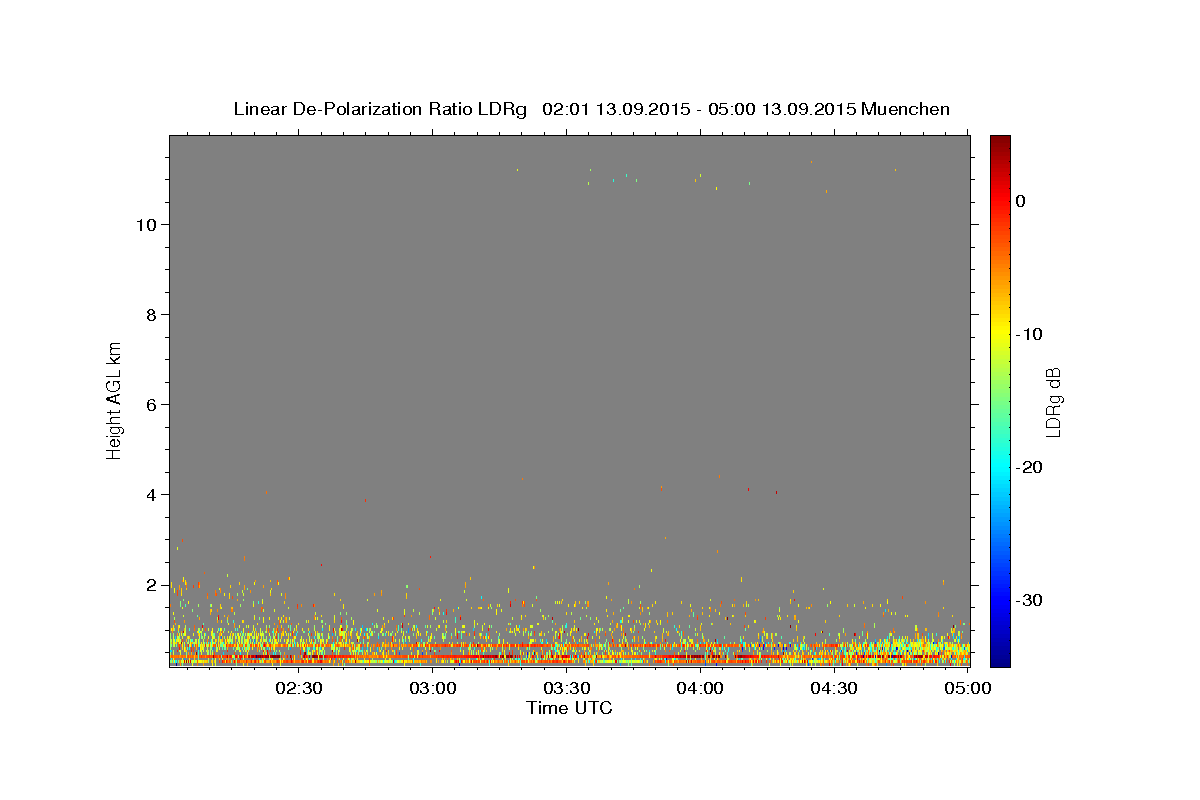Click the "LDRg dB" colorbar label
The height and width of the screenshot is (800, 1200).
(1052, 401)
